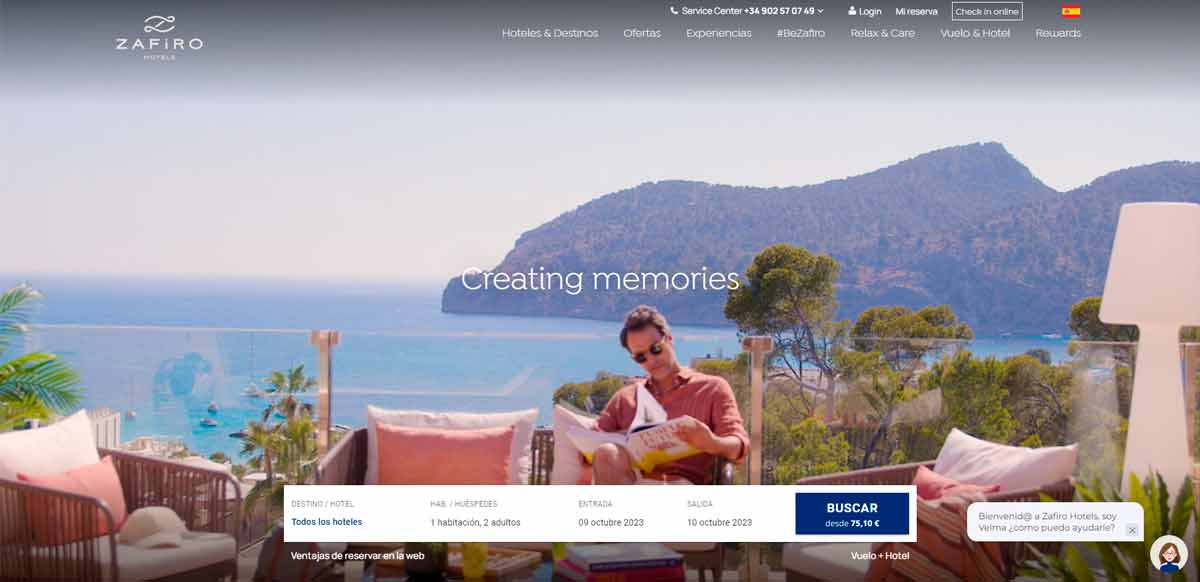Open the Relax & Care menu item
This screenshot has width=1200, height=582.
(x=883, y=33)
